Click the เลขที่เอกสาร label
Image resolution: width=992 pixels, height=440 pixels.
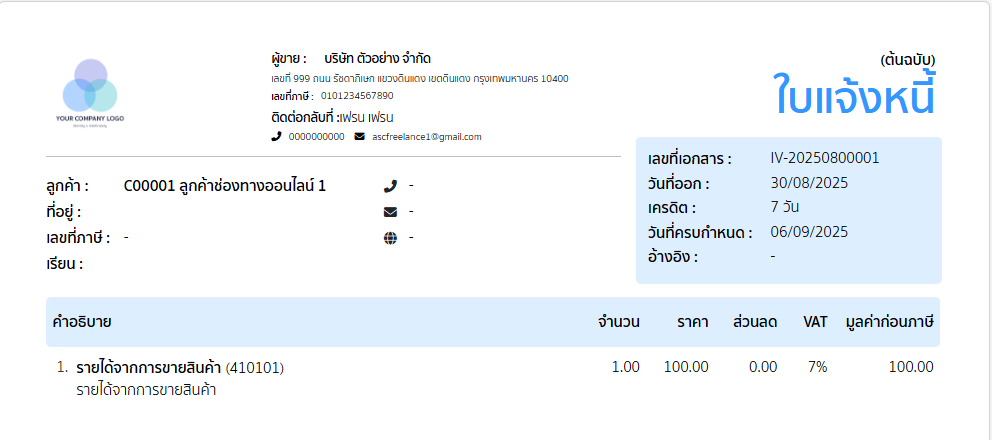point(690,159)
